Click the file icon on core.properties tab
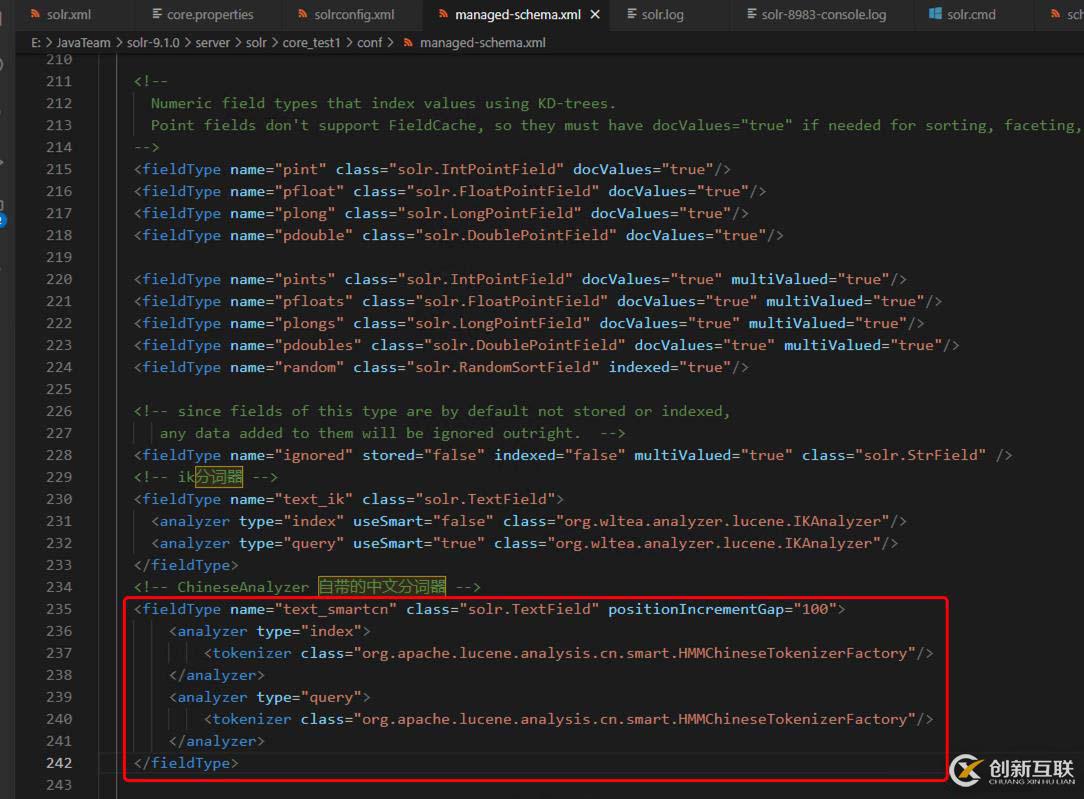This screenshot has height=799, width=1084. tap(157, 15)
